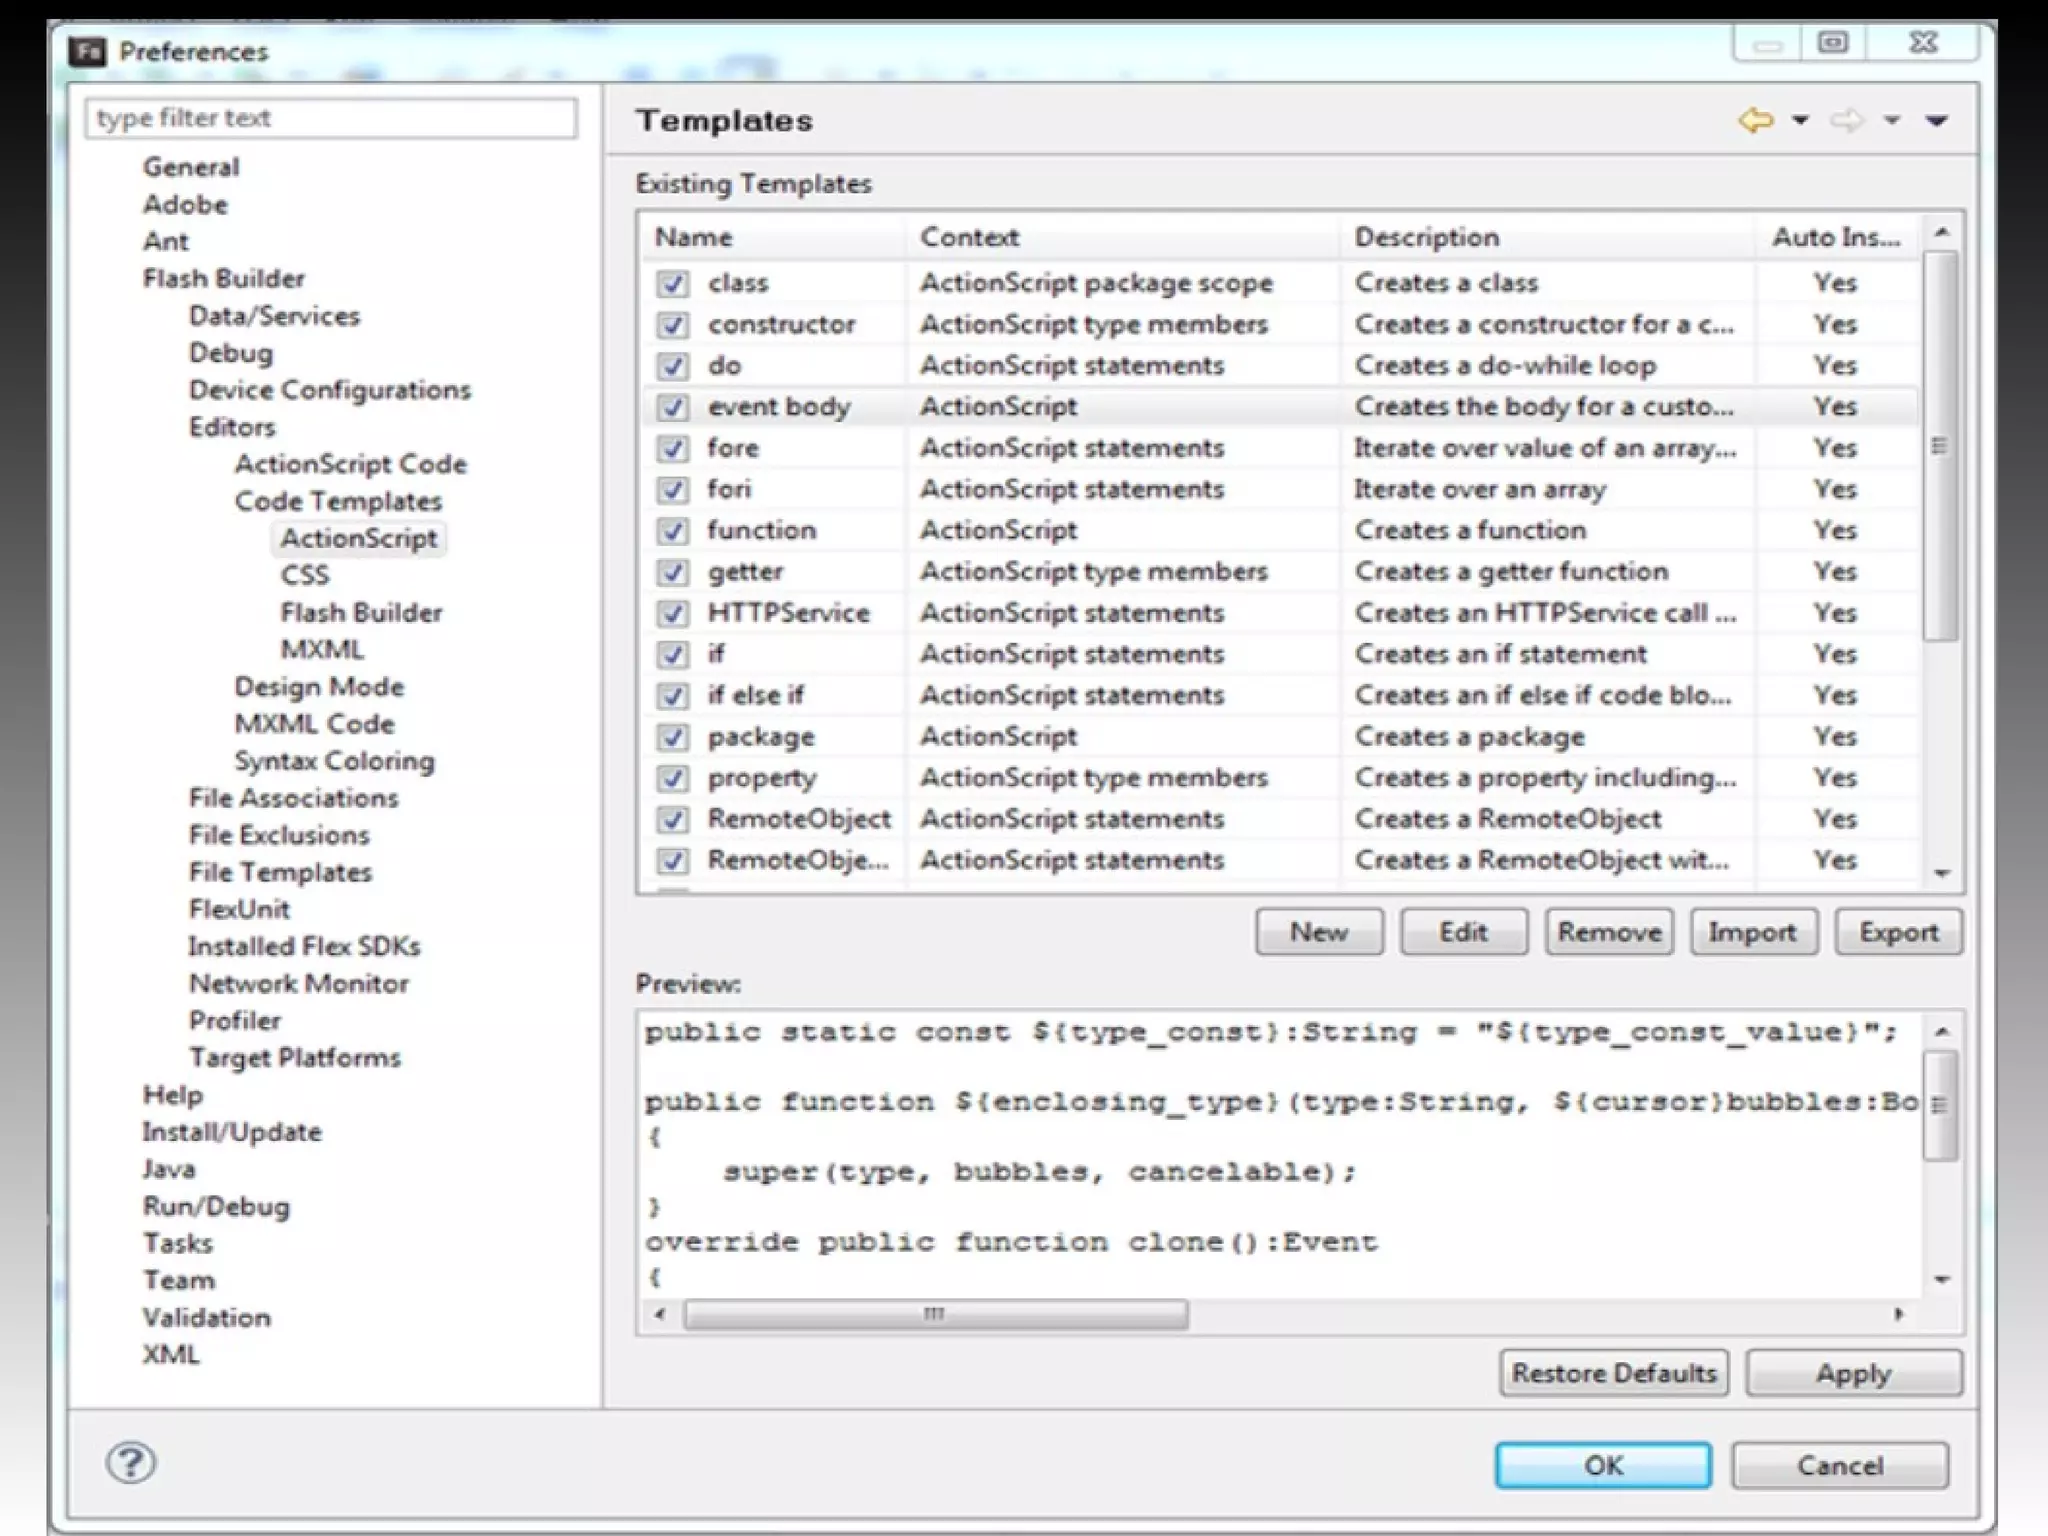Click the type filter text field
Image resolution: width=2048 pixels, height=1536 pixels.
[330, 118]
